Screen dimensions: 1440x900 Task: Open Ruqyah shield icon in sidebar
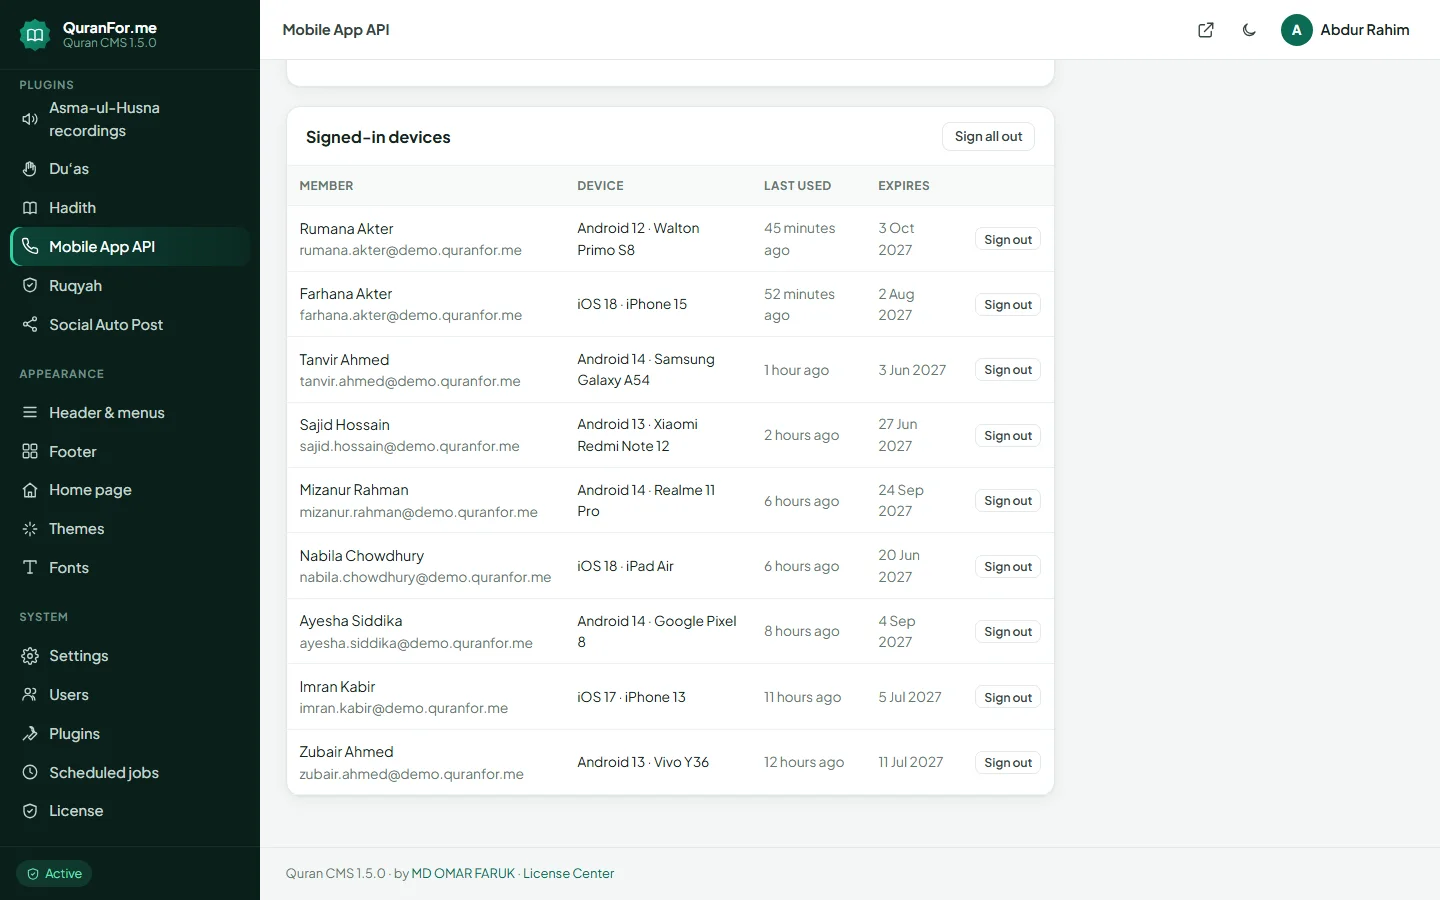coord(30,286)
